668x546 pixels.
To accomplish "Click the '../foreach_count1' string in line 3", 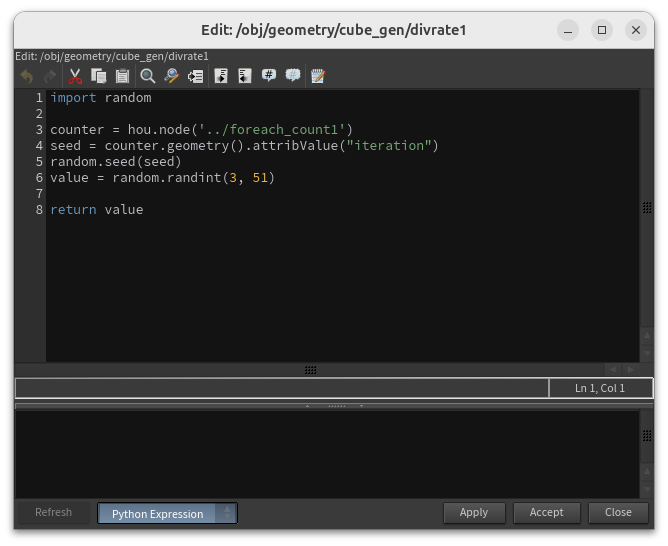I will (x=272, y=129).
